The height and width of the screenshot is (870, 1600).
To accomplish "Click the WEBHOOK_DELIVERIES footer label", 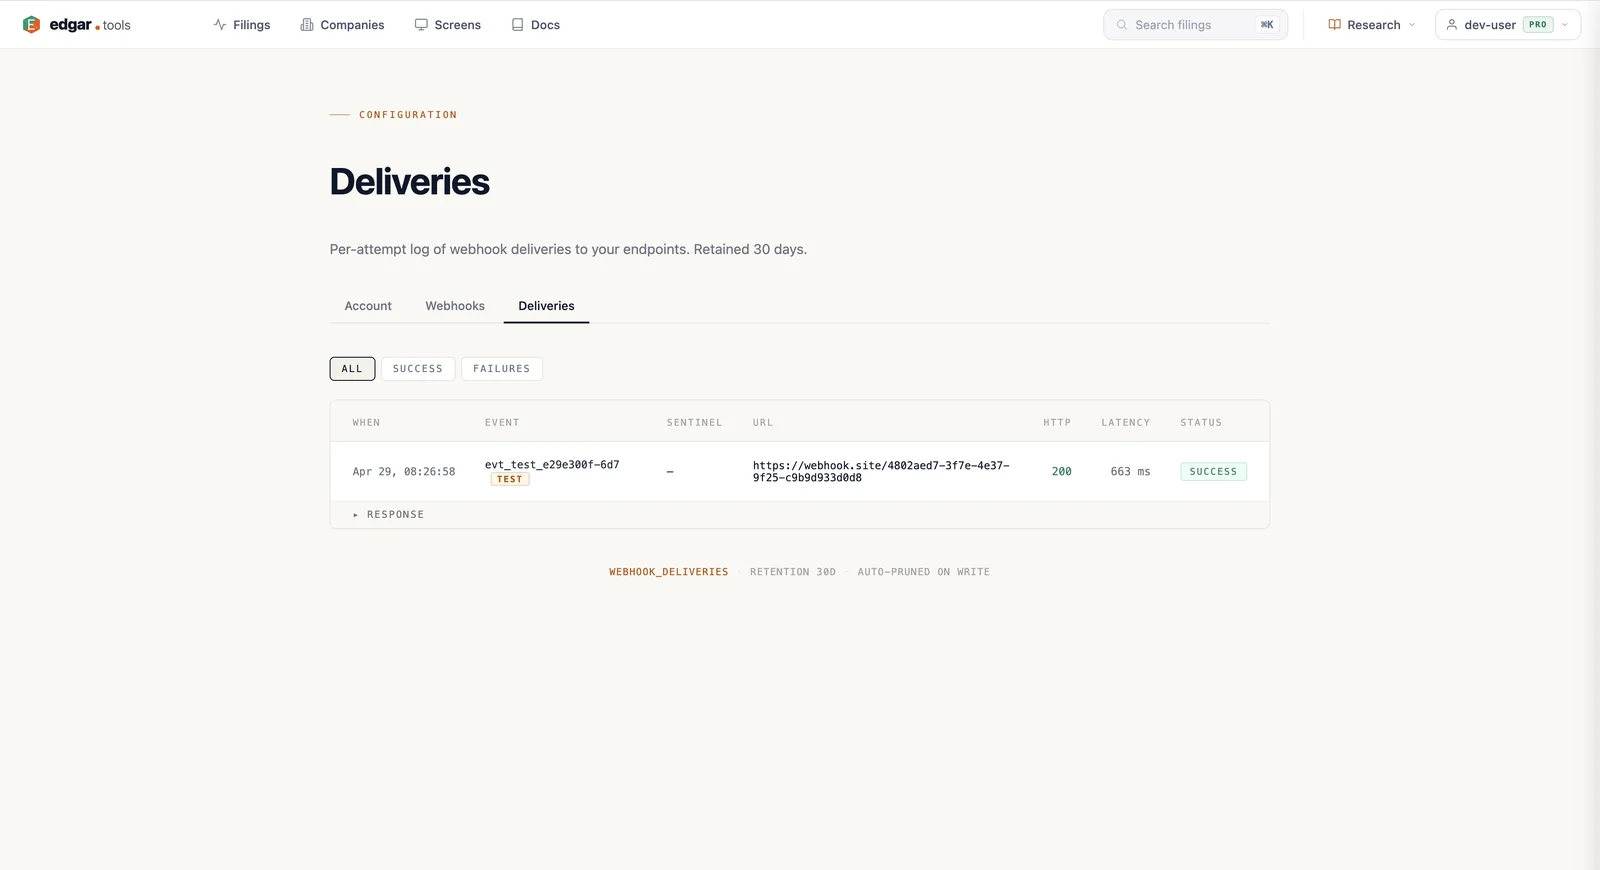I will pos(669,572).
